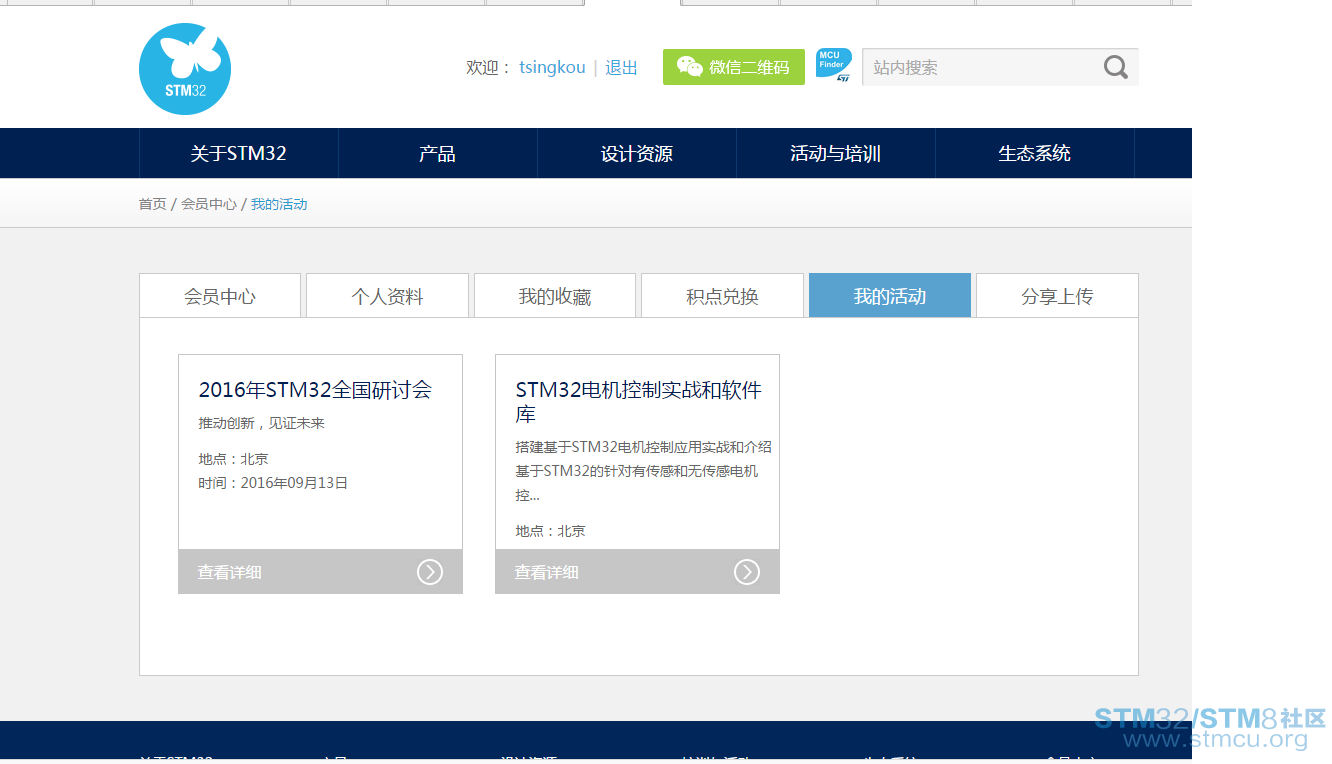The width and height of the screenshot is (1332, 764).
Task: Click the 欢迎： greeting text
Action: click(489, 67)
